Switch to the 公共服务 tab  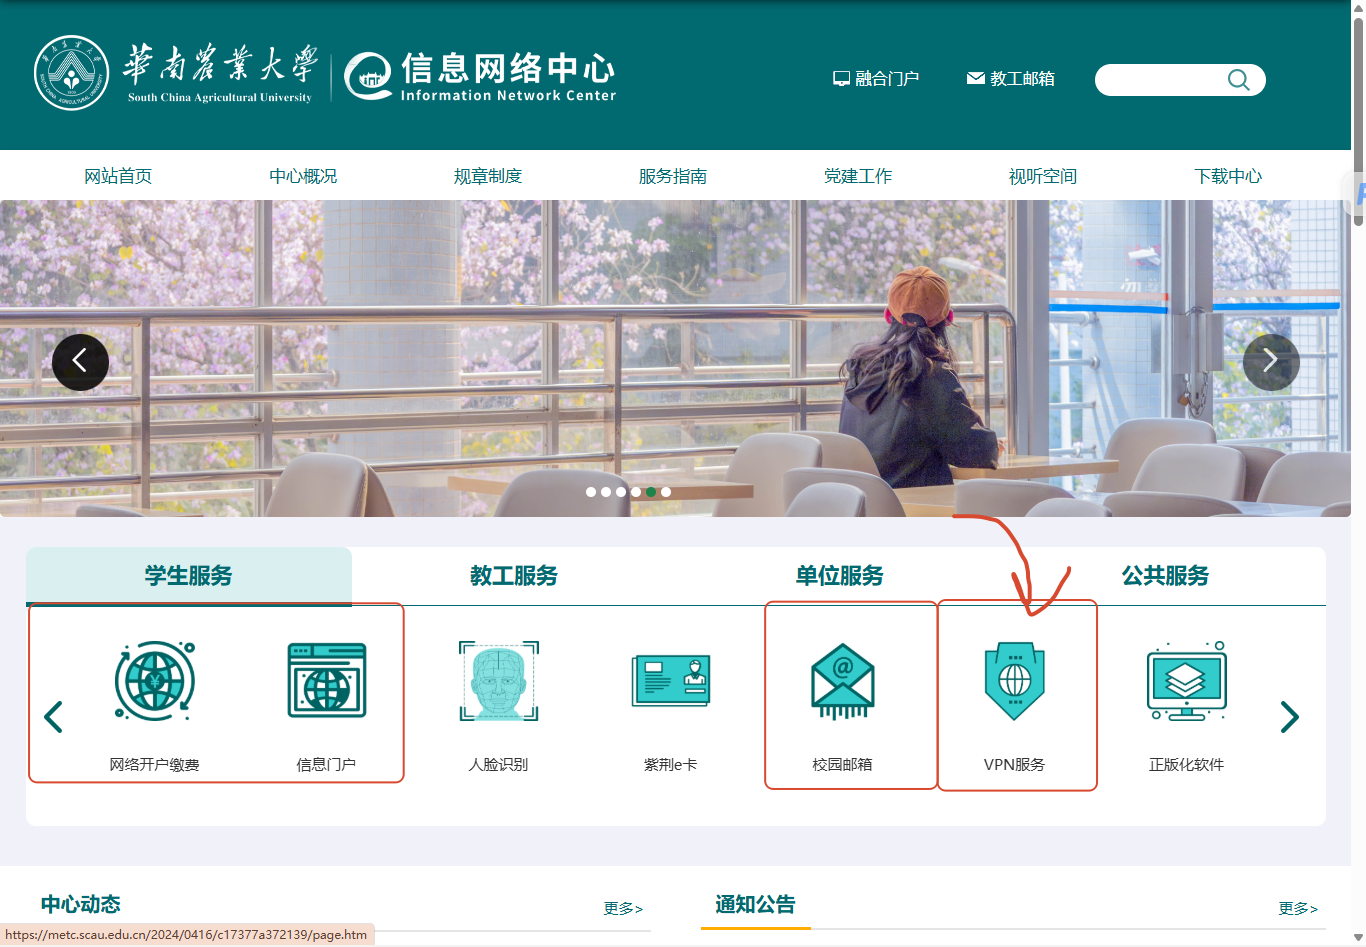1165,576
